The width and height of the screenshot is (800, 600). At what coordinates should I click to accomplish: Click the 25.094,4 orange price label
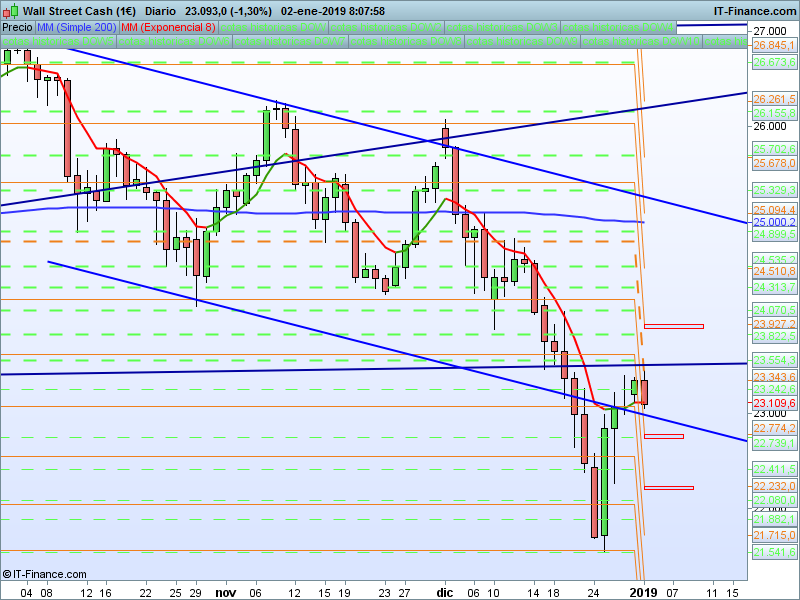(x=774, y=210)
